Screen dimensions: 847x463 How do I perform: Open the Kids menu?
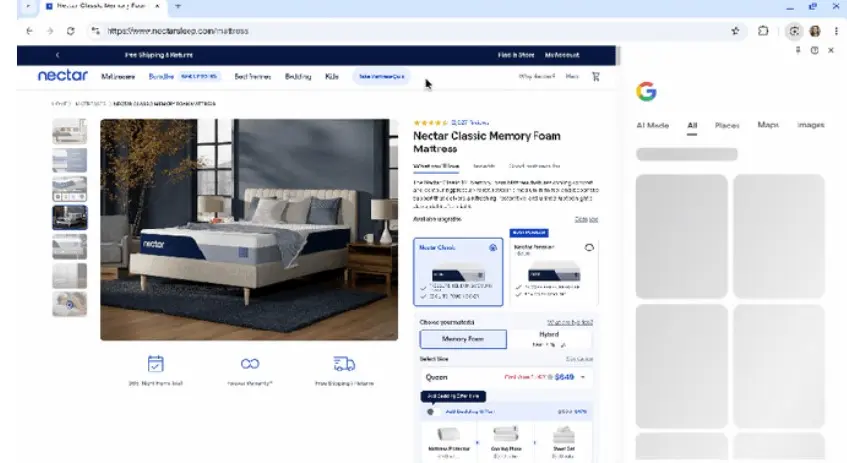(332, 77)
